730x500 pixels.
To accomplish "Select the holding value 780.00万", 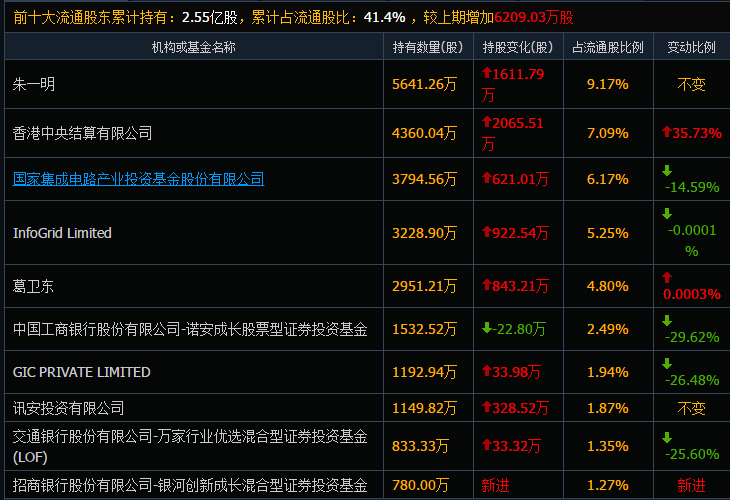I will tap(420, 485).
